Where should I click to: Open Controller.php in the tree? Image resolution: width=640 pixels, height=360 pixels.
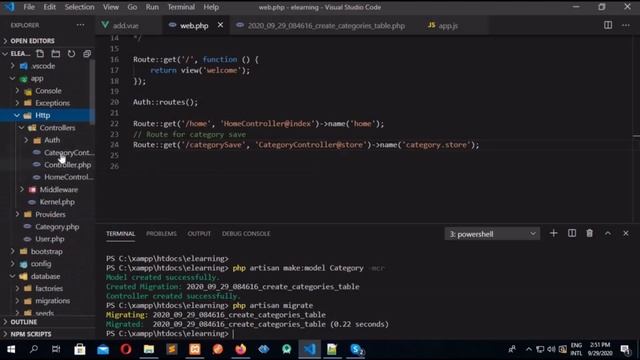(67, 165)
